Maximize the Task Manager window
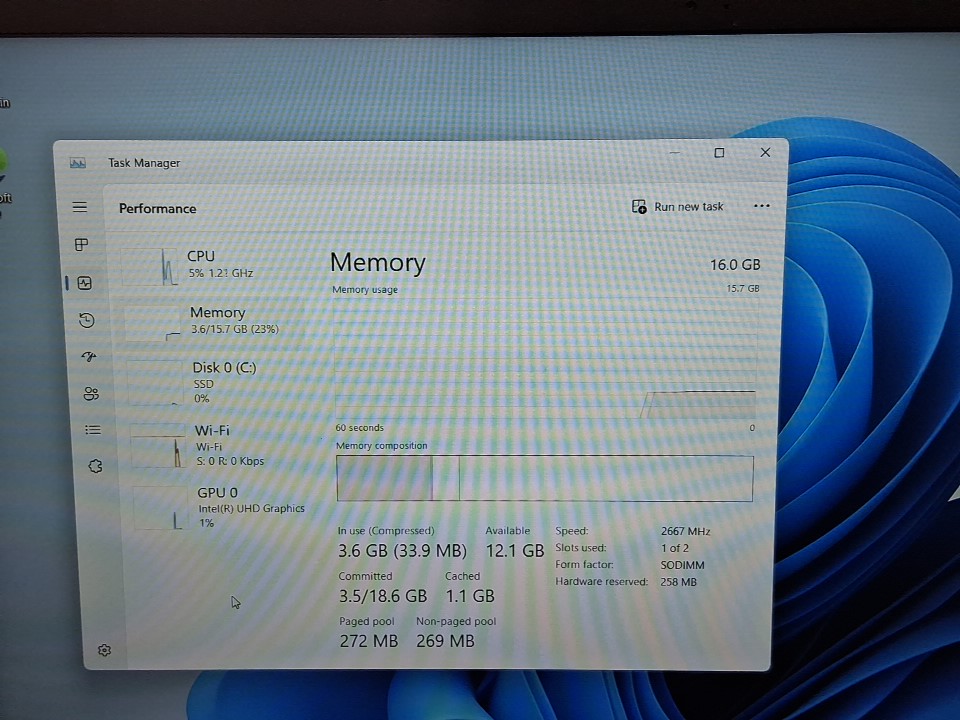960x720 pixels. point(719,153)
